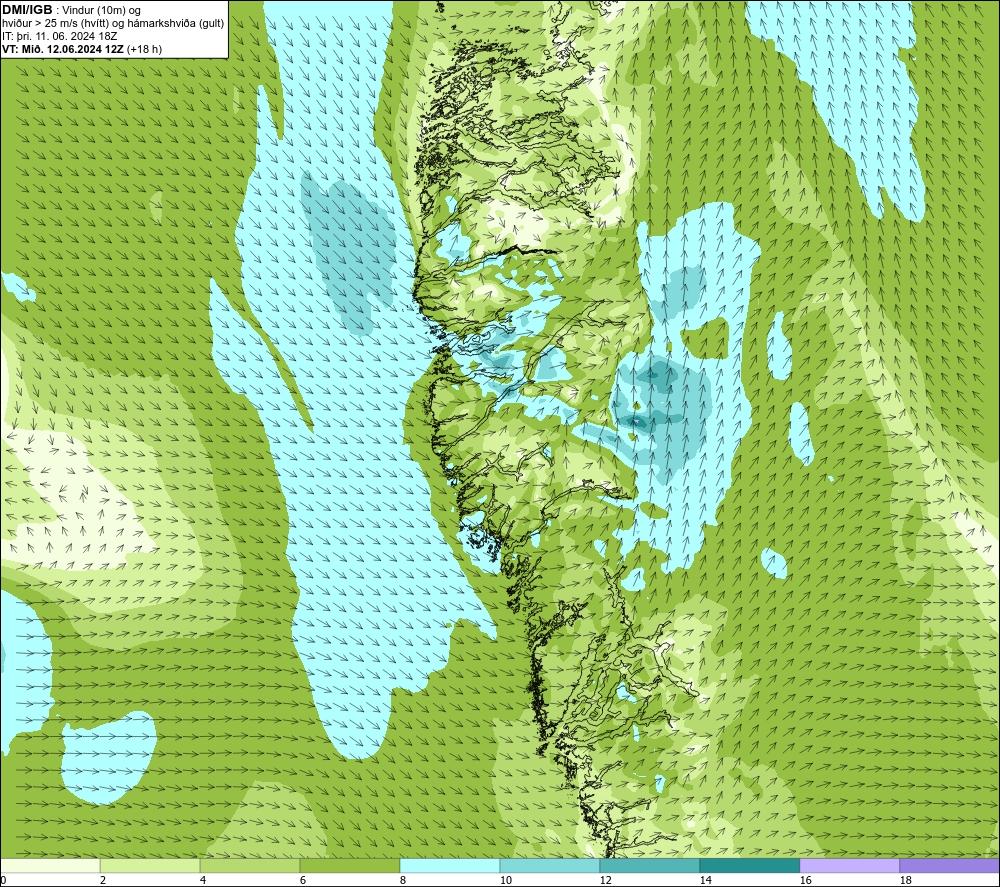Click the legend tick label 6

302,880
